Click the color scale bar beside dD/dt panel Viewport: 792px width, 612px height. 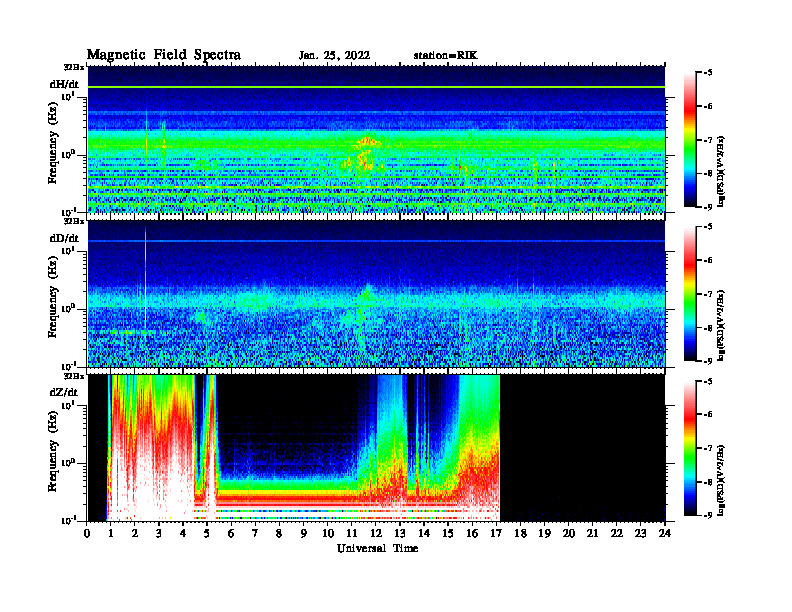coord(689,293)
